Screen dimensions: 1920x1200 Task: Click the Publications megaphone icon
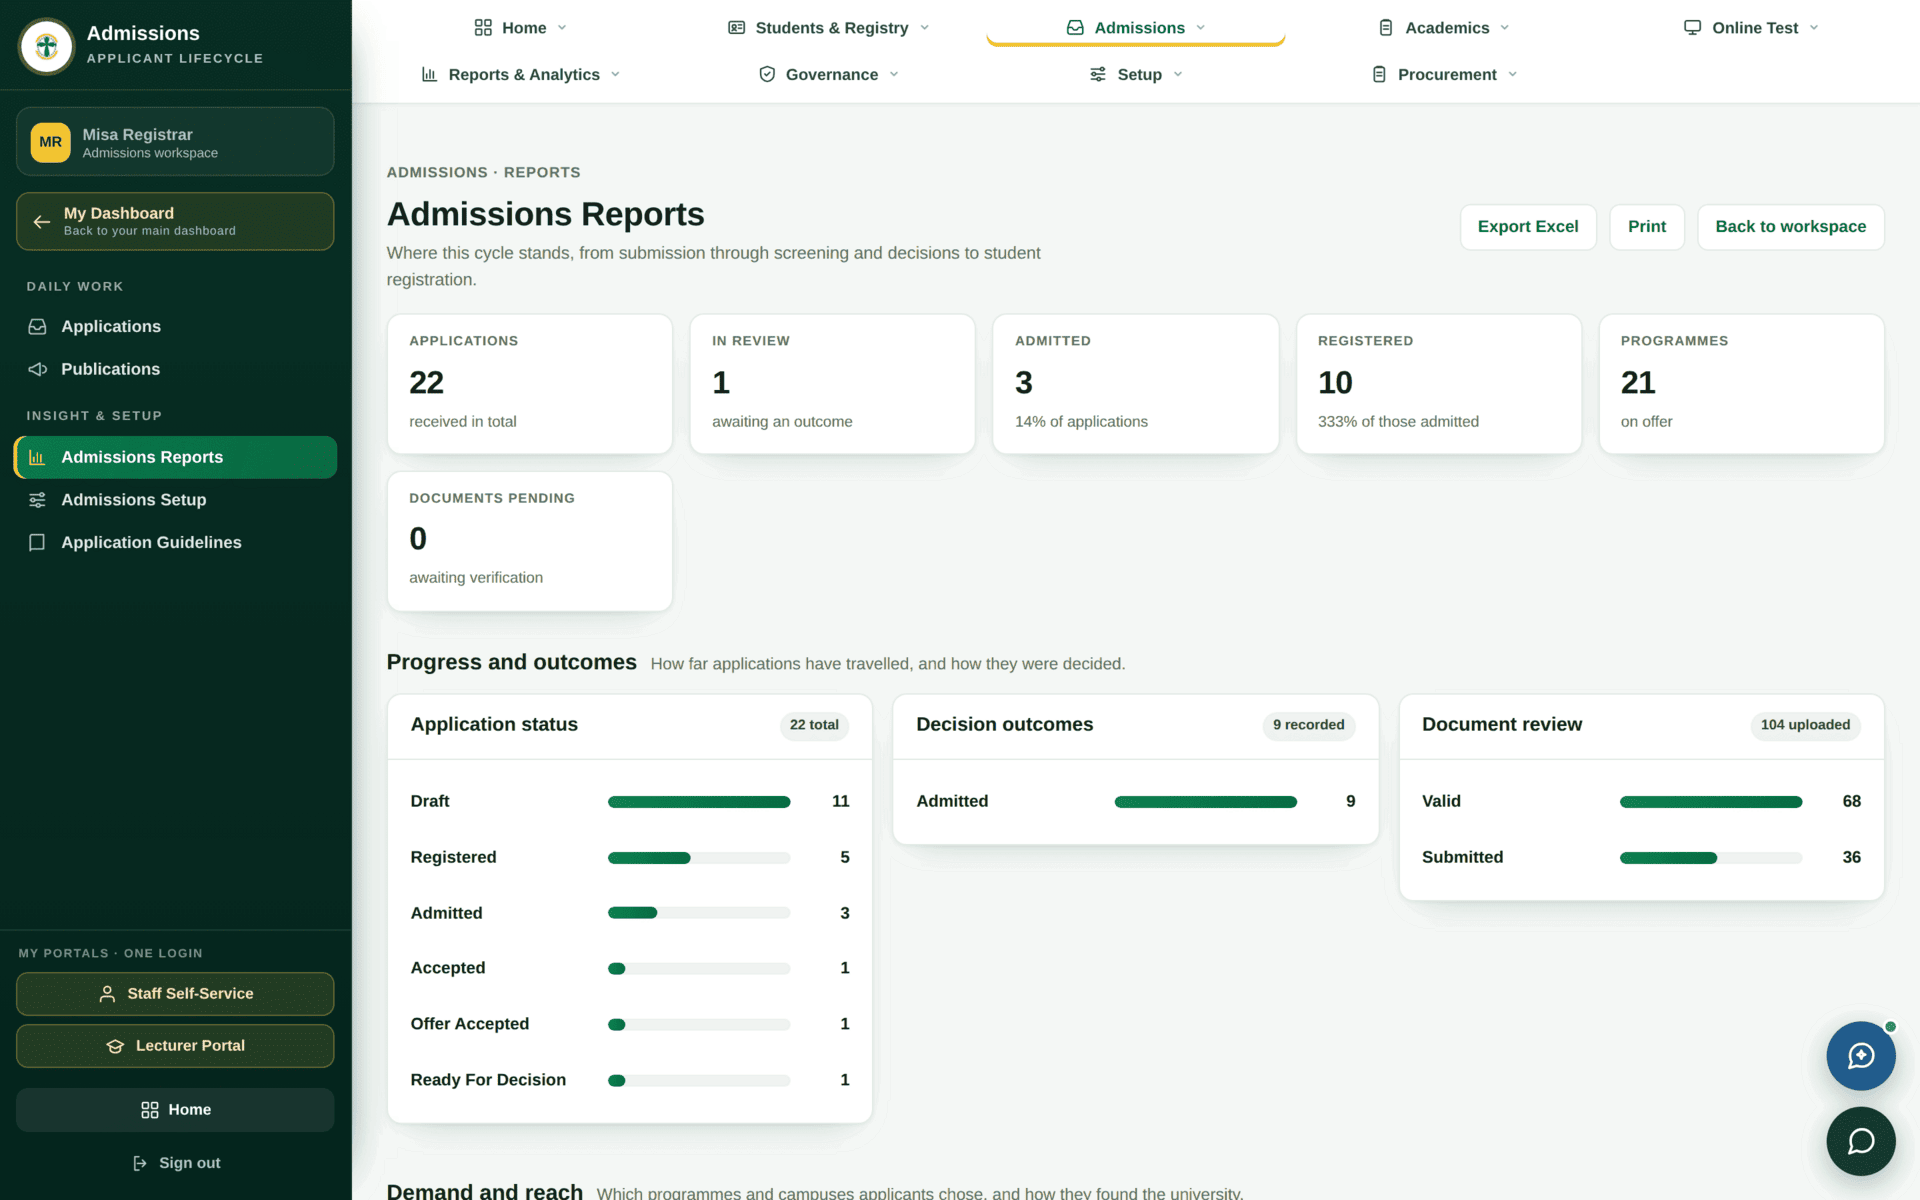point(37,369)
